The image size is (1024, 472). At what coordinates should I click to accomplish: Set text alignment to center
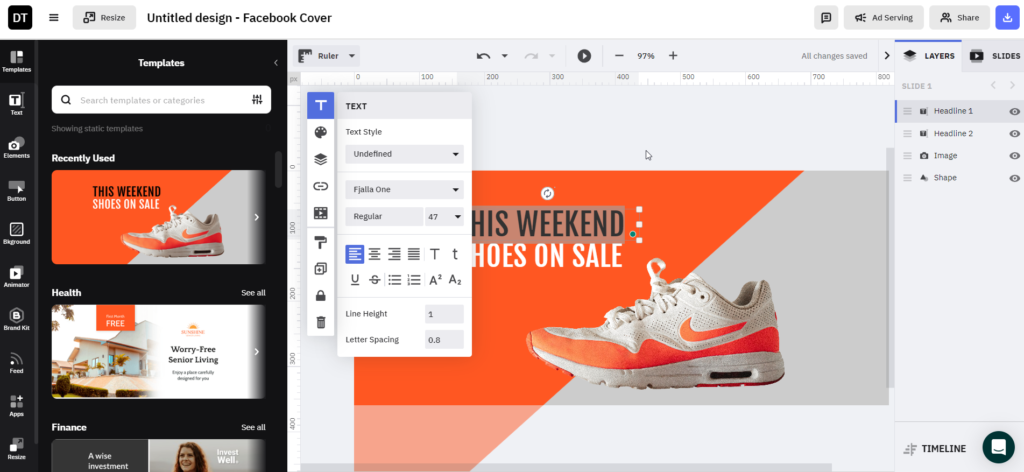[x=374, y=254]
